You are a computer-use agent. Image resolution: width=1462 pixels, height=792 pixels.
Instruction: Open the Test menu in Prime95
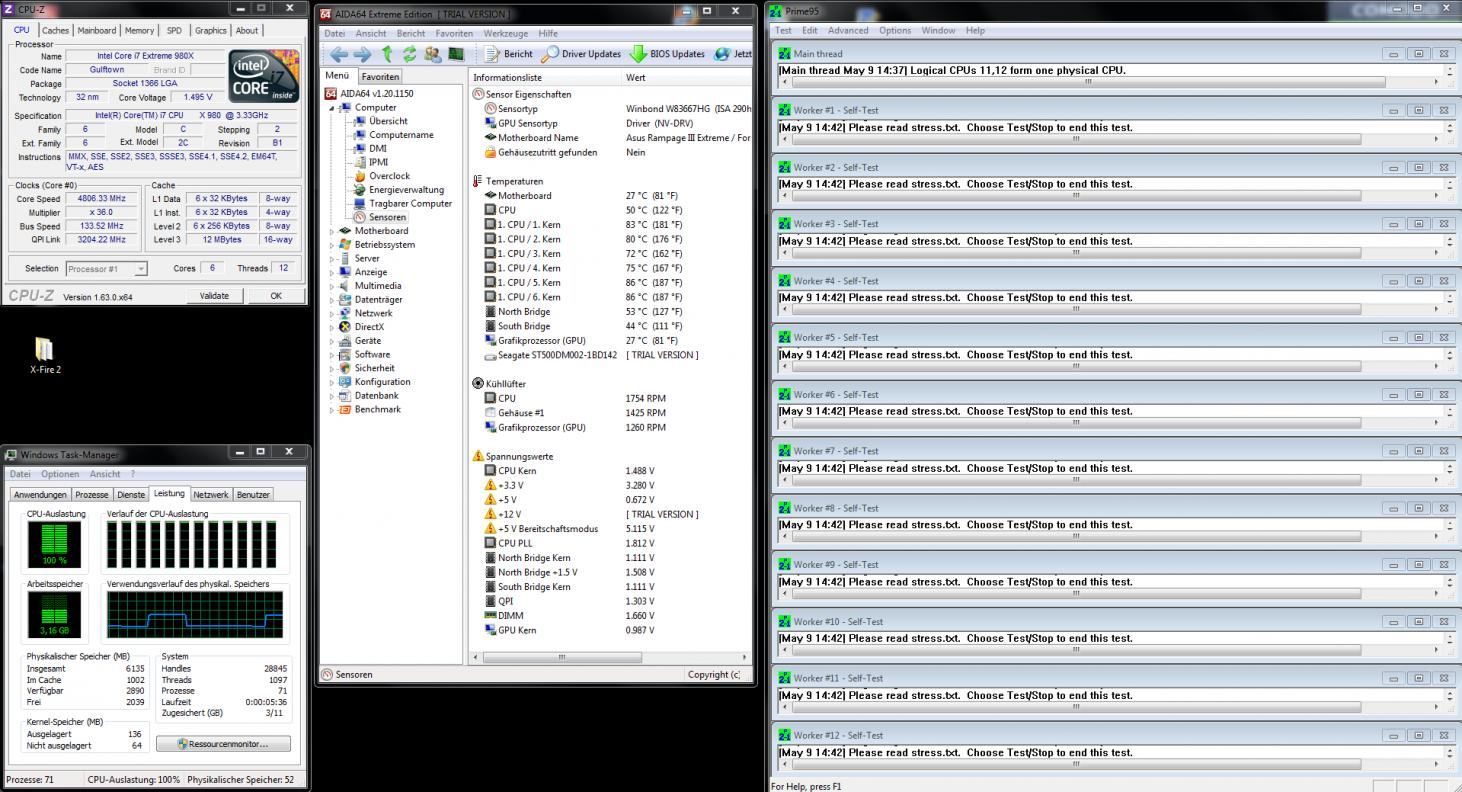coord(784,30)
